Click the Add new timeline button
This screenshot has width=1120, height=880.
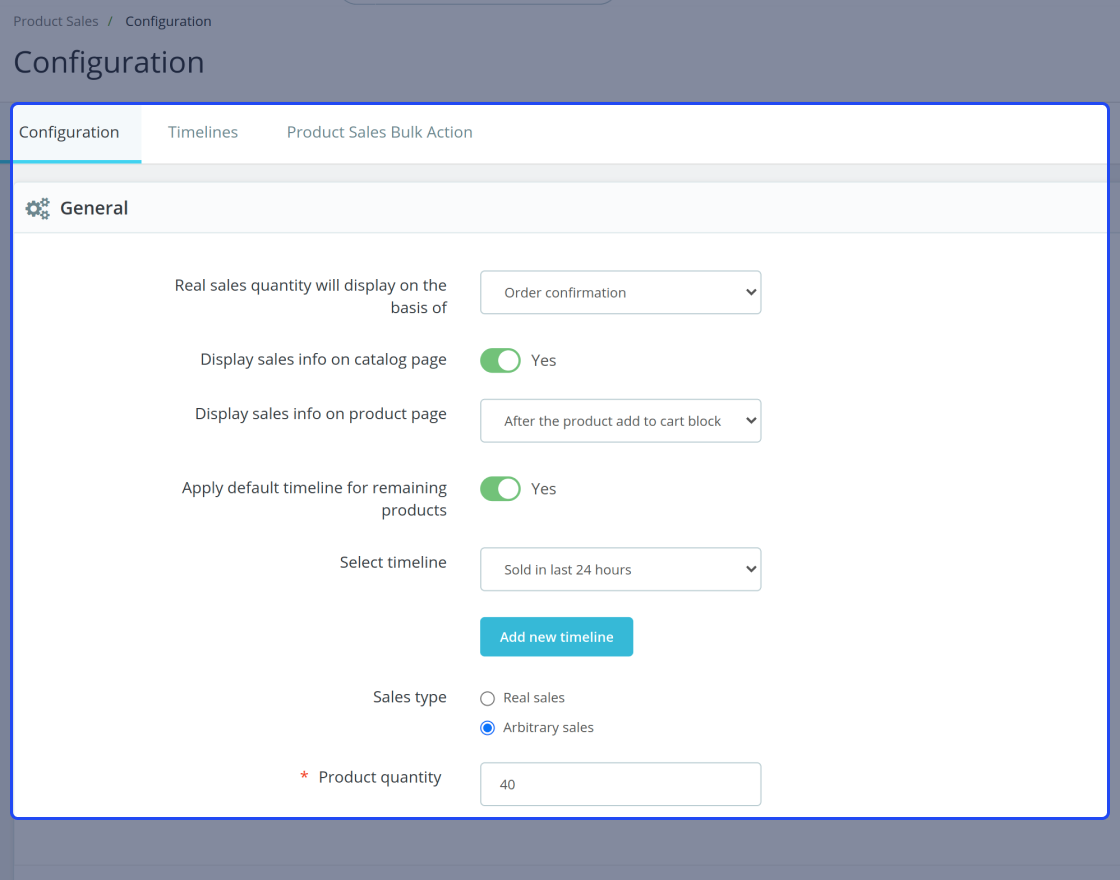point(556,636)
